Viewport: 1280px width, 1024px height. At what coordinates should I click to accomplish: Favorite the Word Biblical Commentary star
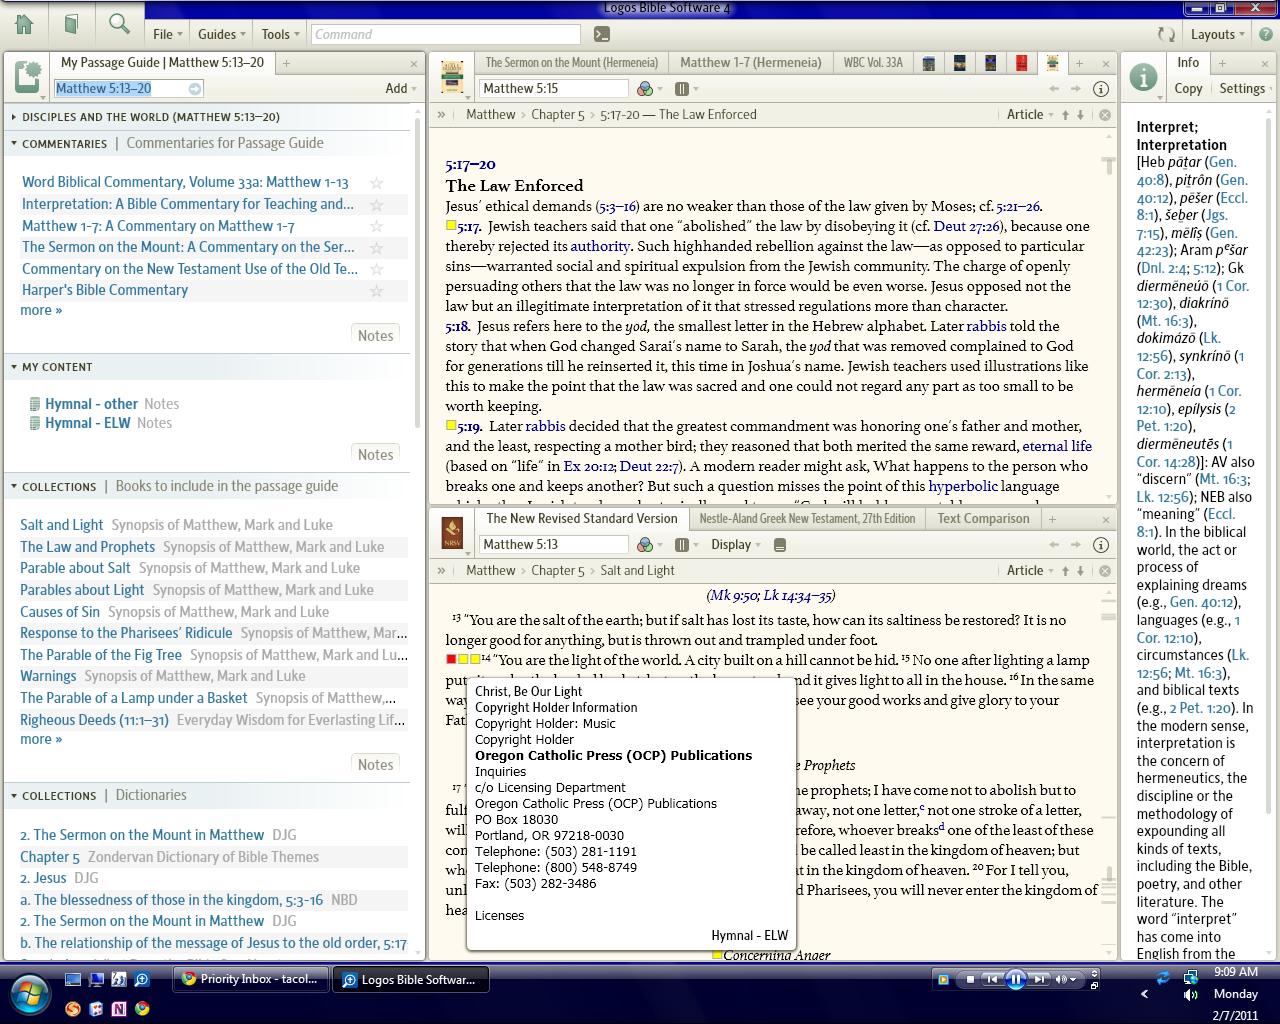pos(377,183)
